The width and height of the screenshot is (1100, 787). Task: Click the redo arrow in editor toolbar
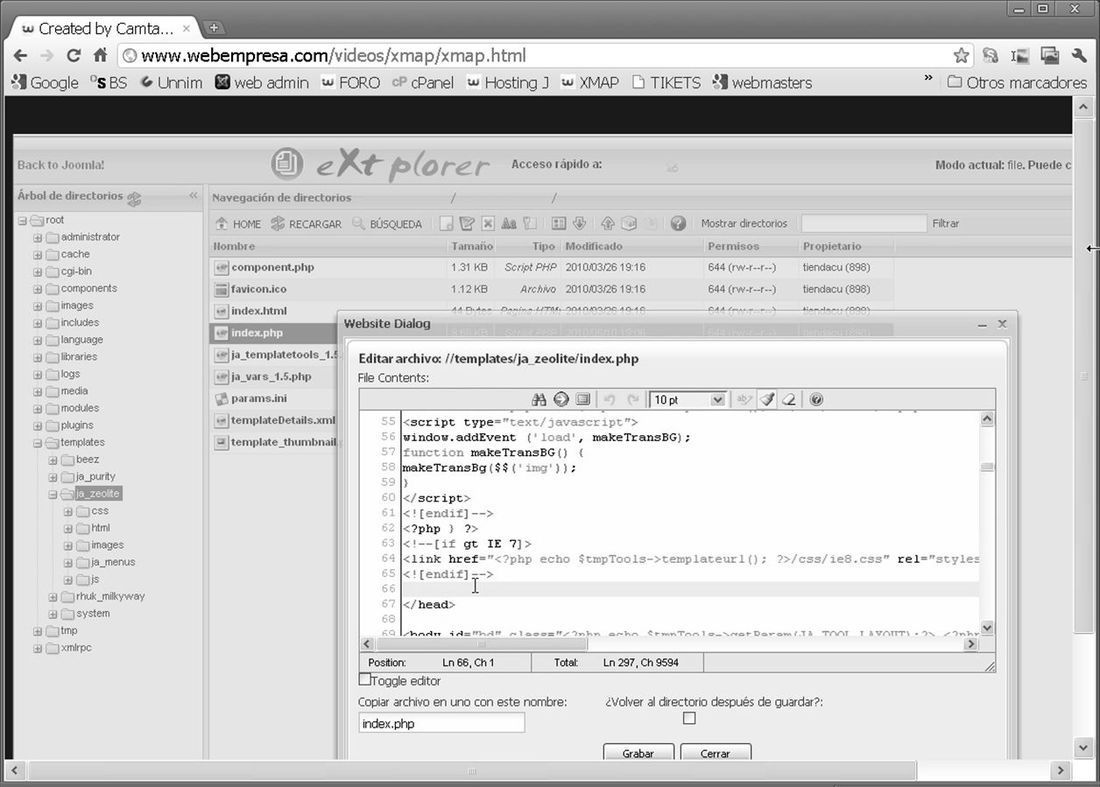click(633, 400)
